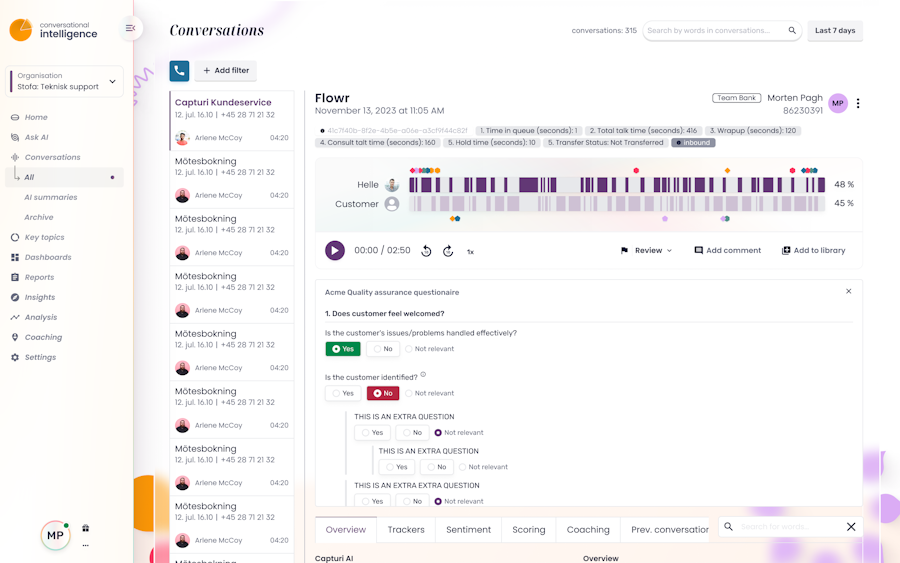Image resolution: width=900 pixels, height=563 pixels.
Task: Select No for issues handled effectively
Action: 383,349
